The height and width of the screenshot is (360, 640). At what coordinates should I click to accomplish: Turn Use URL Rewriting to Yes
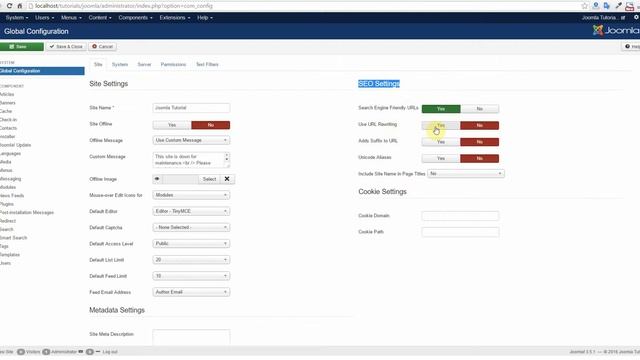(441, 125)
